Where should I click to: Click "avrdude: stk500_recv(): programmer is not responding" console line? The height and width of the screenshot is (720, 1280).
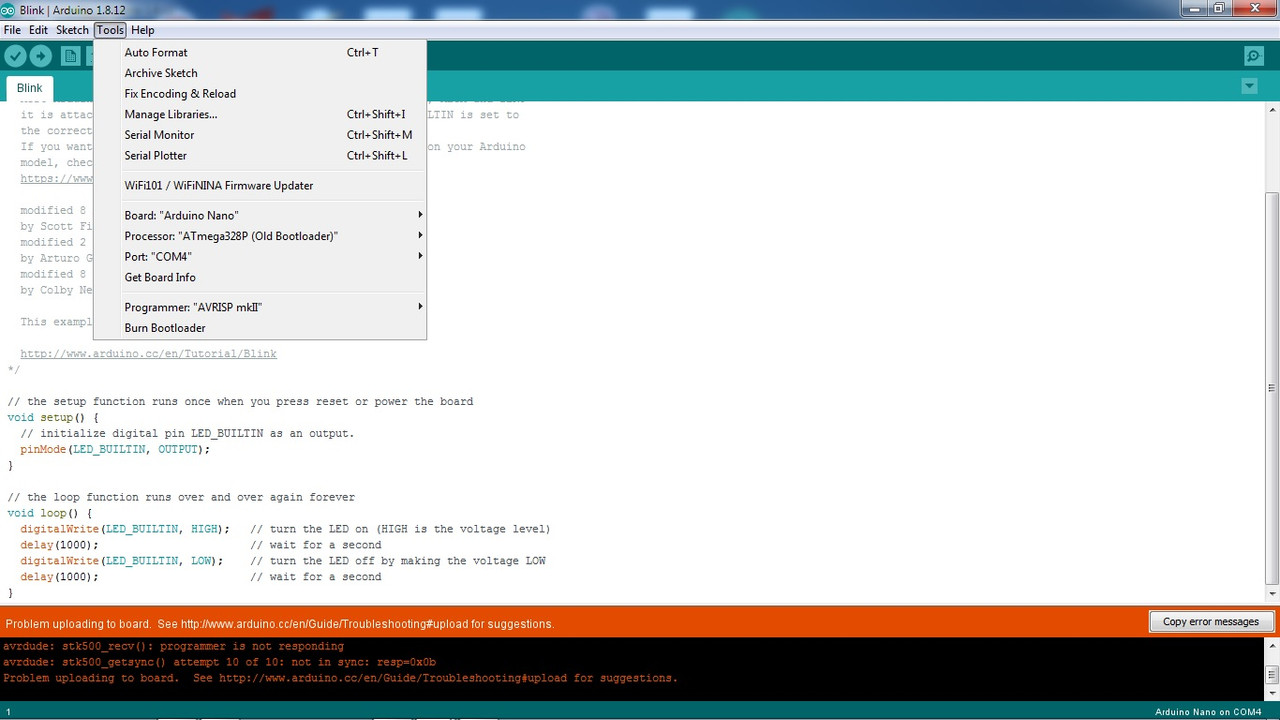173,646
